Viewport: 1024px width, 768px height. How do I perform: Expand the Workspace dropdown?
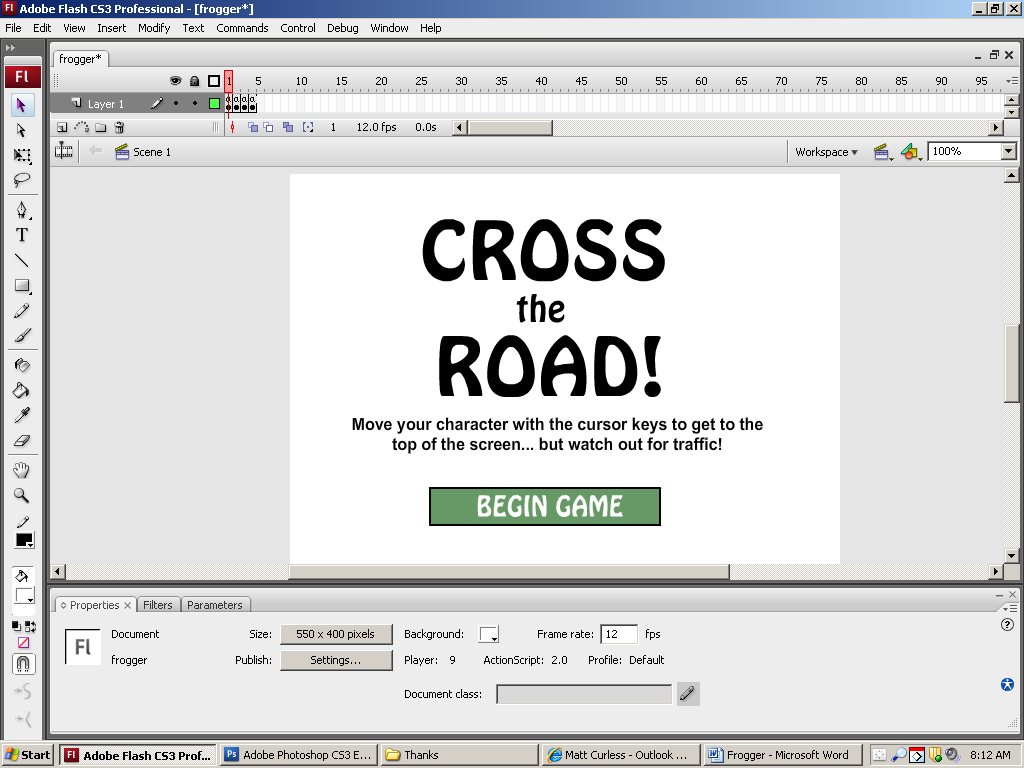(x=826, y=152)
